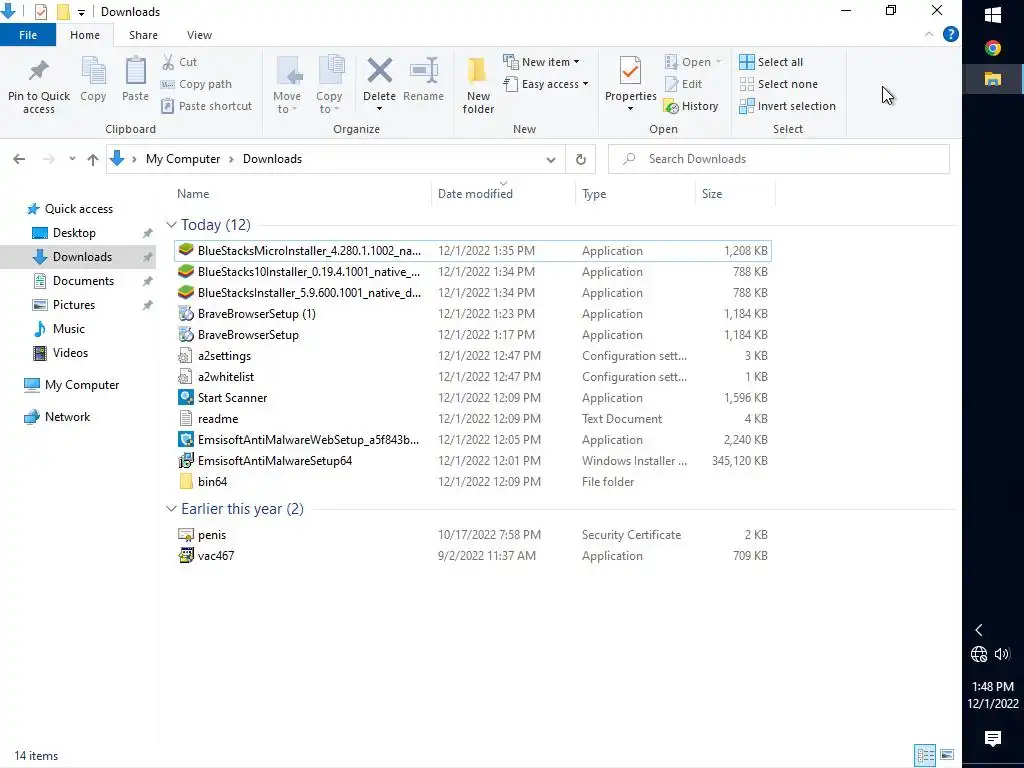The height and width of the screenshot is (768, 1024).
Task: Open Pictures in navigation pane
Action: click(x=74, y=305)
